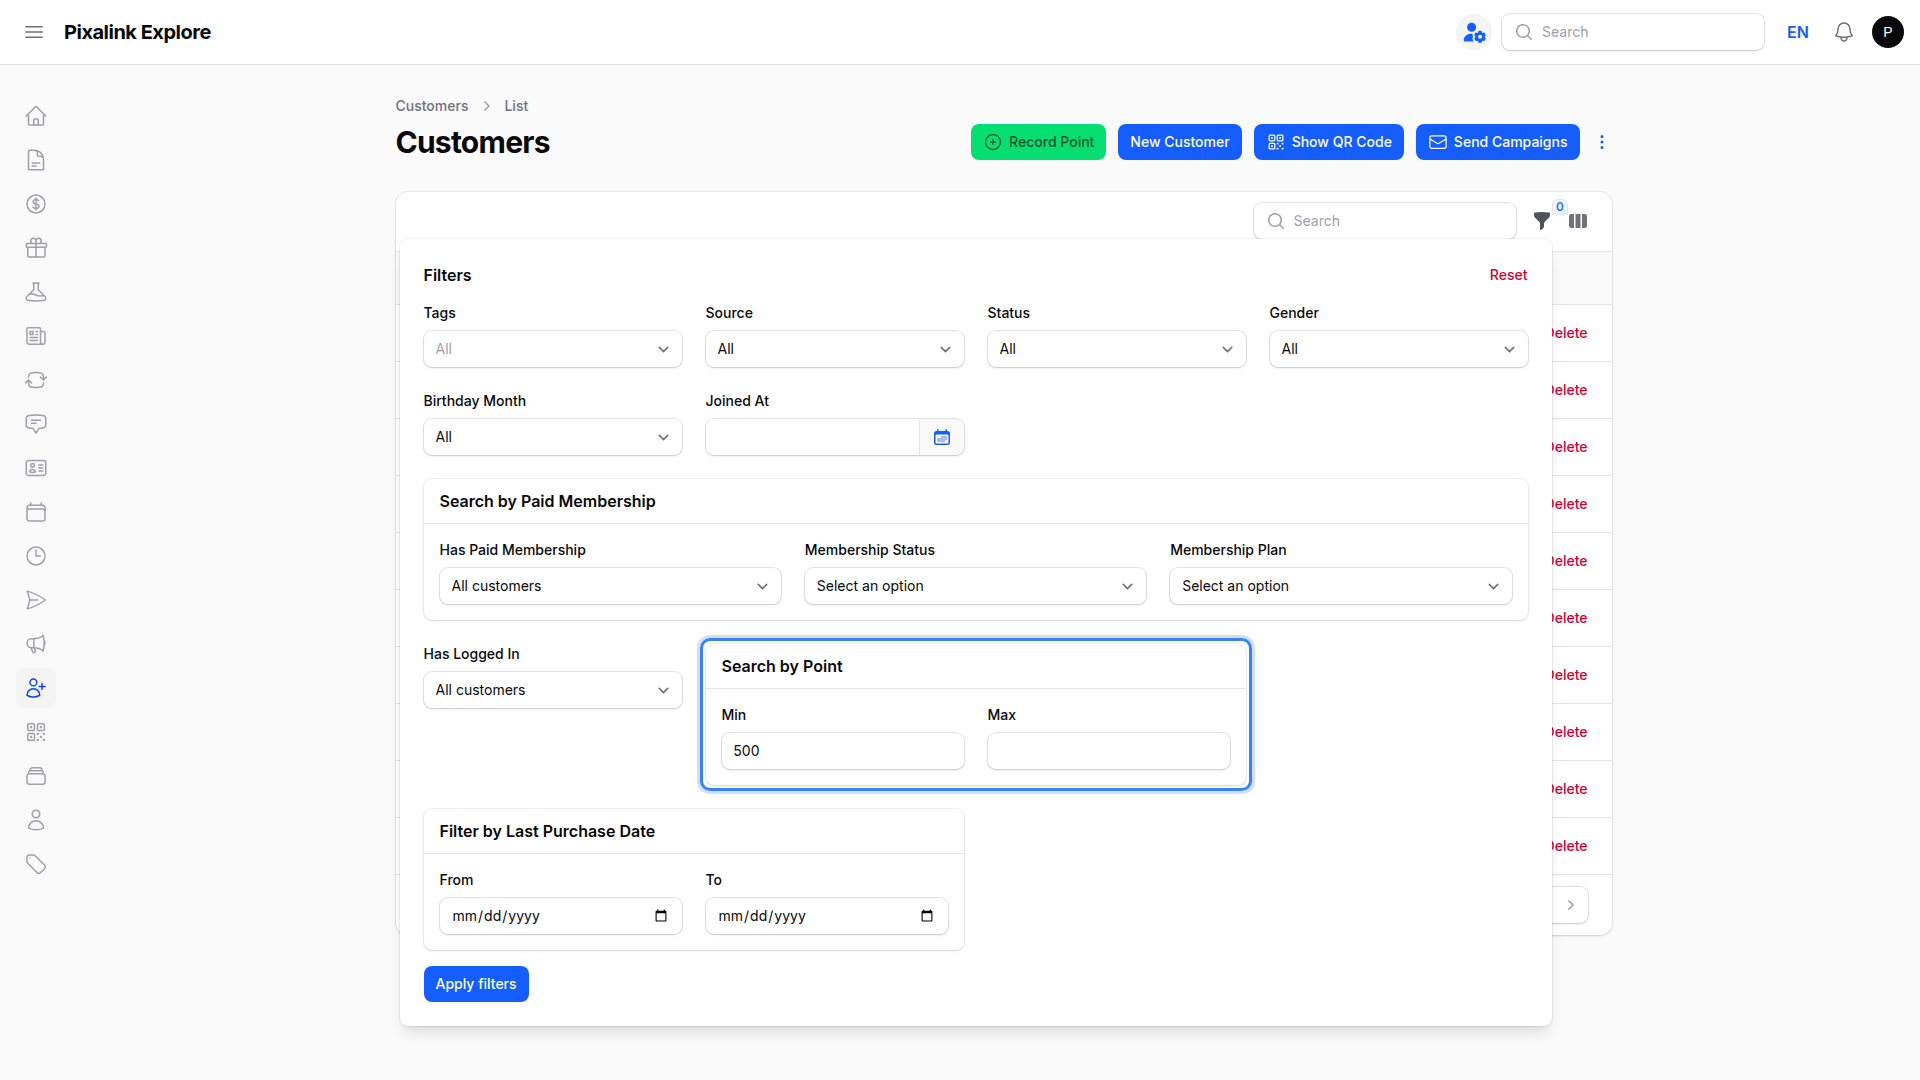Open the newspaper icon in sidebar
The width and height of the screenshot is (1920, 1080).
[x=36, y=336]
